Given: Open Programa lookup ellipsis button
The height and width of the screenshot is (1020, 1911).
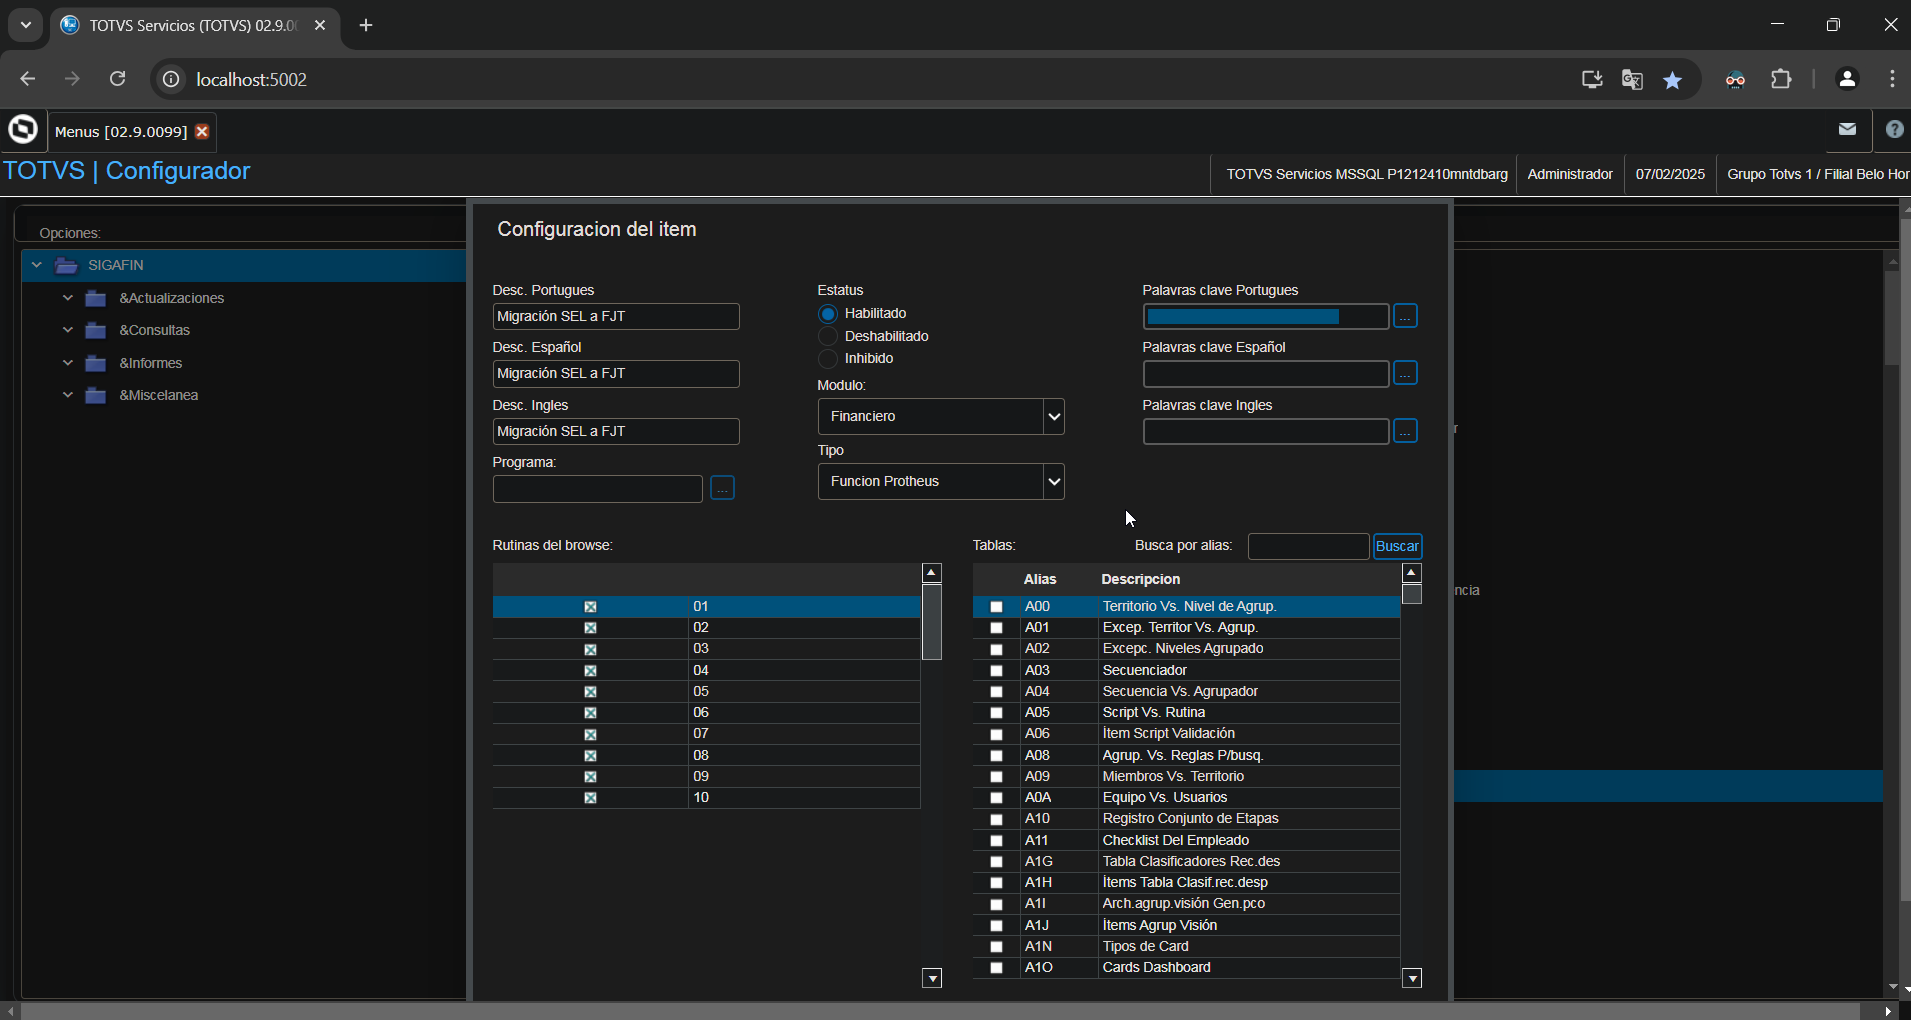Looking at the screenshot, I should tap(722, 488).
